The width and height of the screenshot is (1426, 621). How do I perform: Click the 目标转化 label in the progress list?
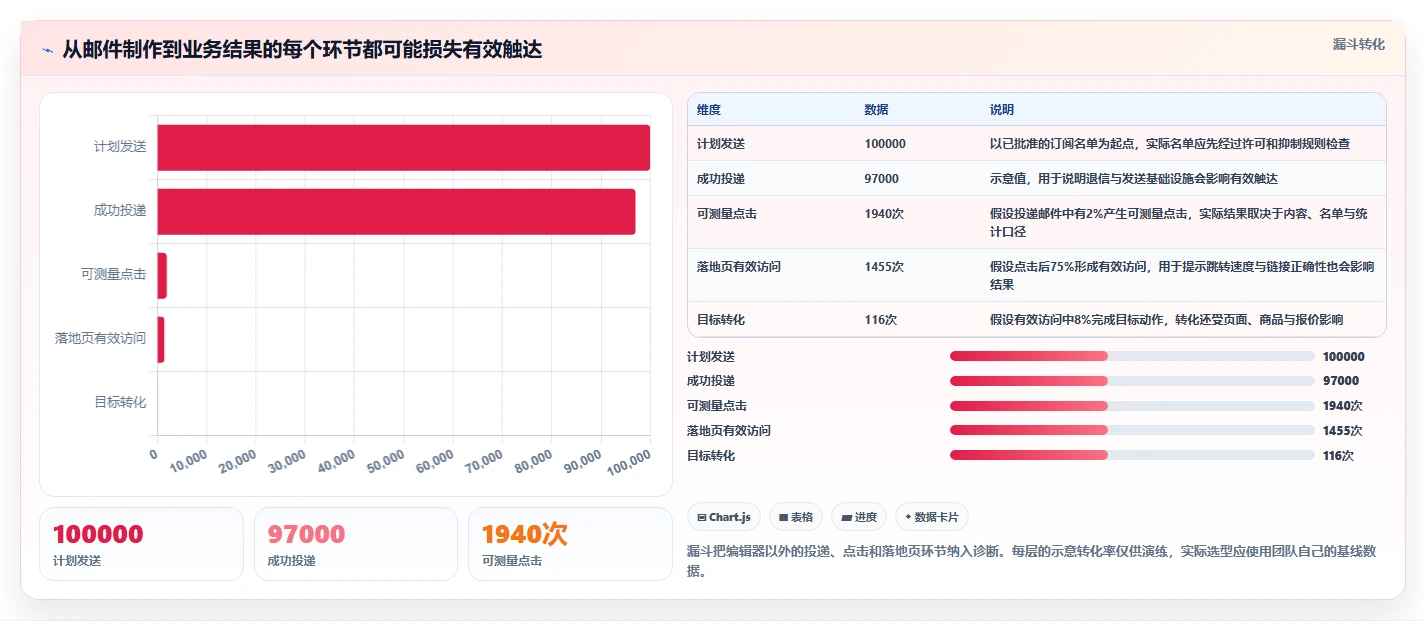click(711, 455)
